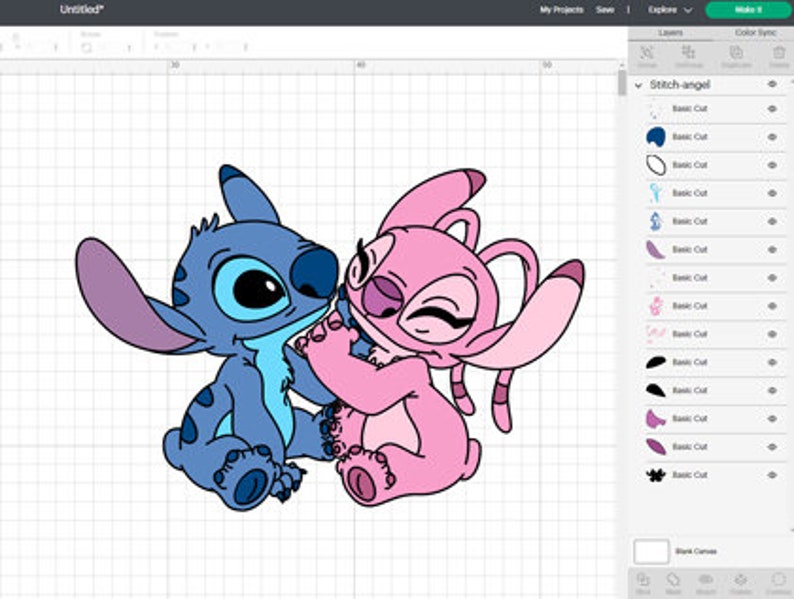
Task: Click the Rotate angle input field
Action: [x=110, y=48]
